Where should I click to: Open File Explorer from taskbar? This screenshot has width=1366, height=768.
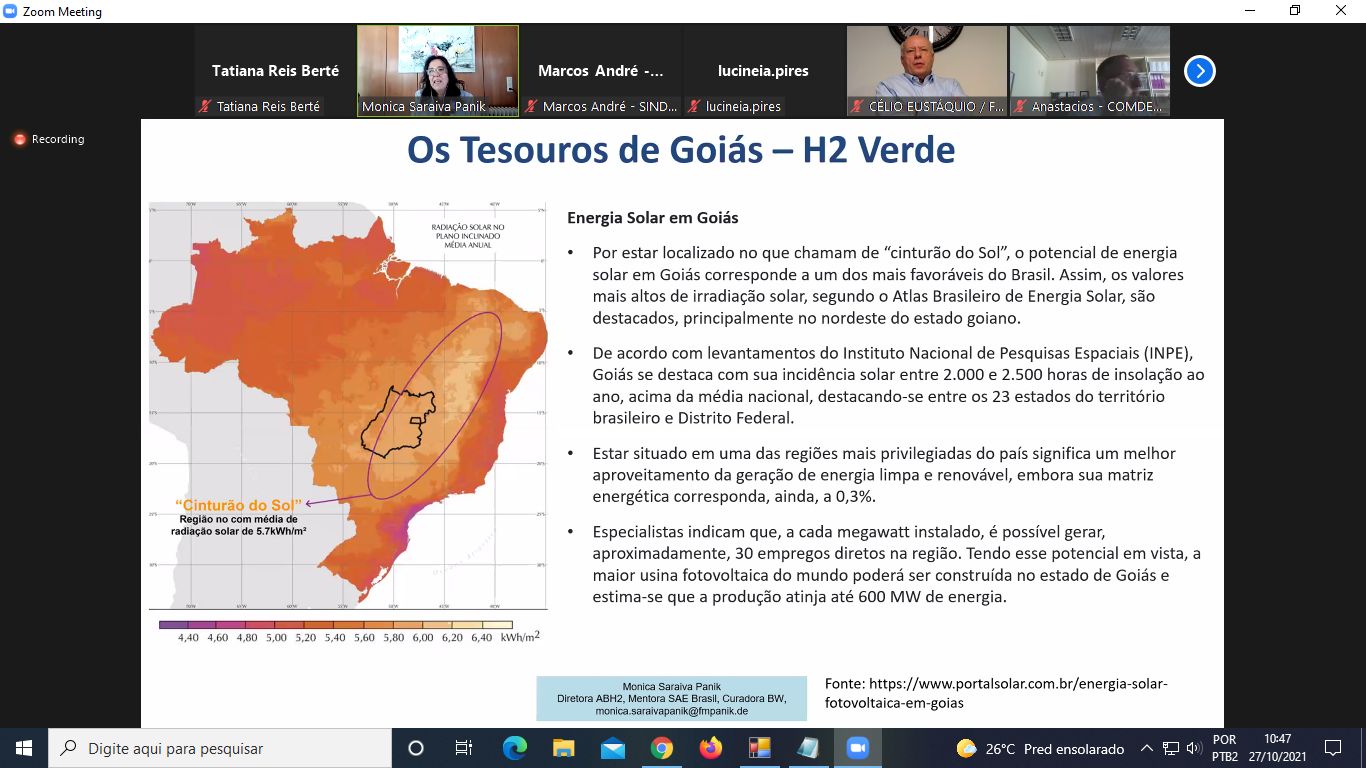[x=564, y=748]
